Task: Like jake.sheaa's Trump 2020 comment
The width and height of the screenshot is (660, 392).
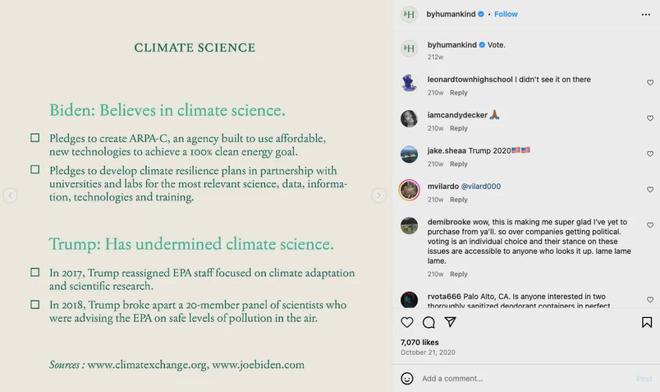Action: tap(650, 154)
